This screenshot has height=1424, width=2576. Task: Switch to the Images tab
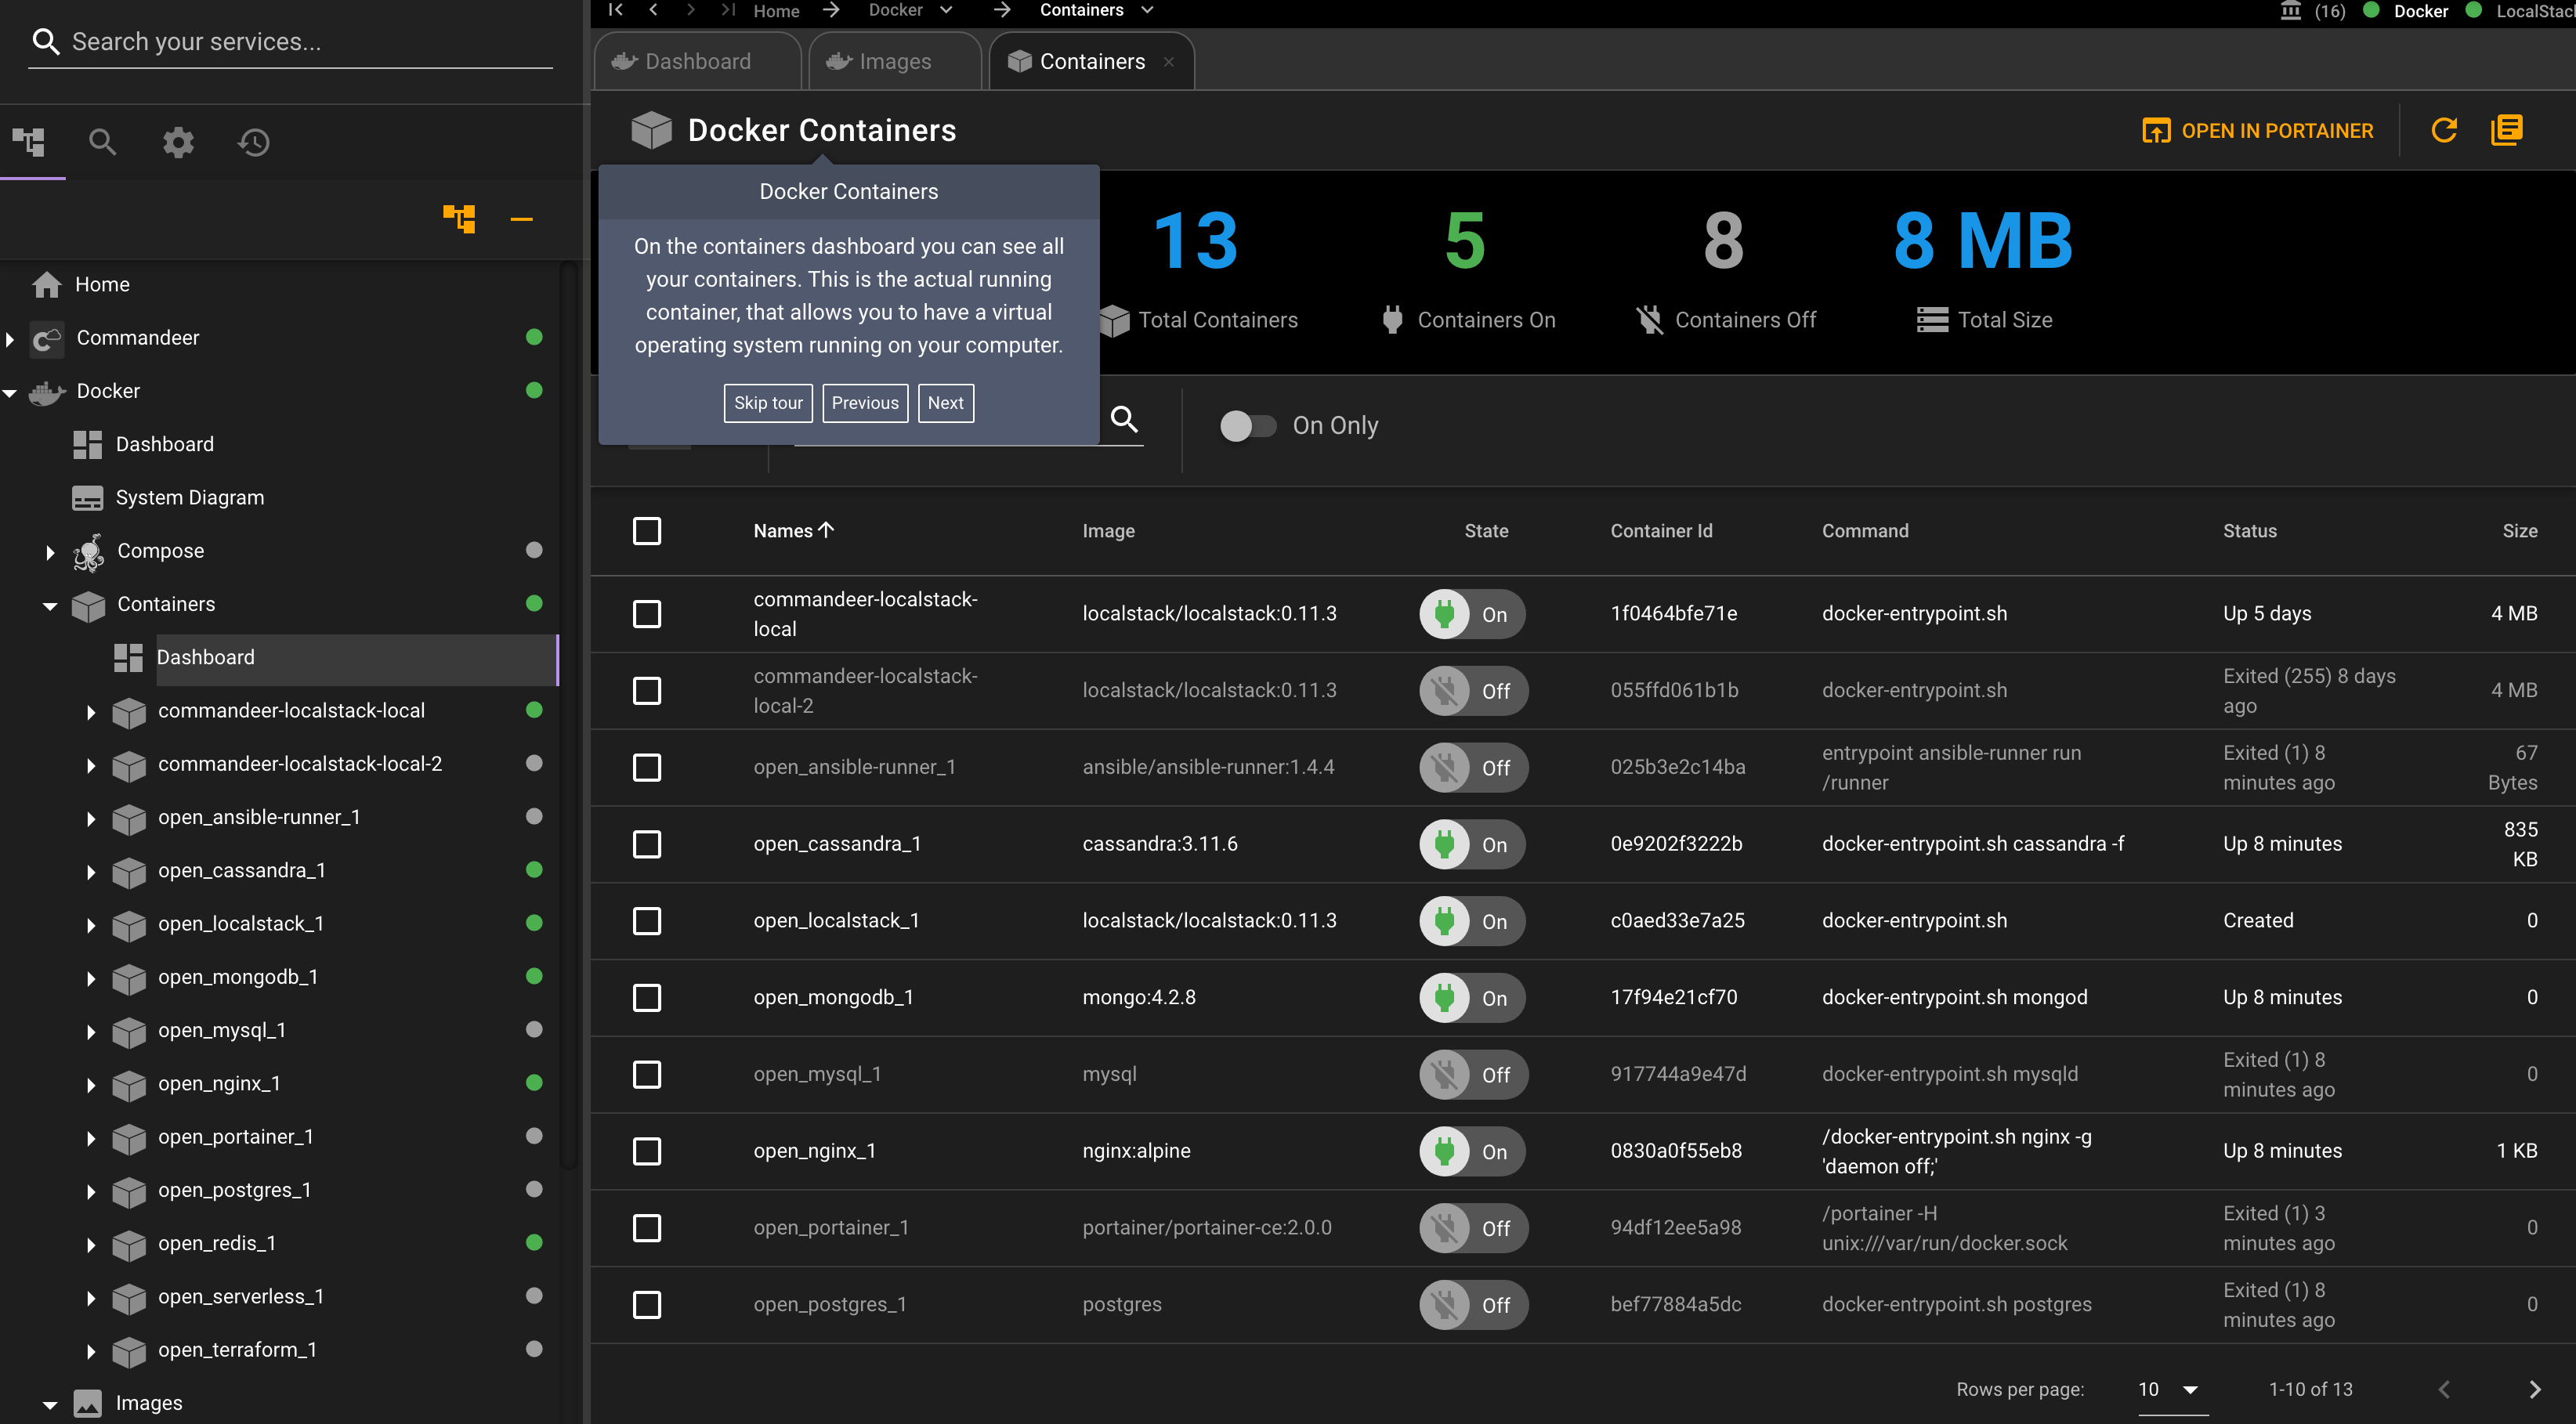[x=894, y=61]
